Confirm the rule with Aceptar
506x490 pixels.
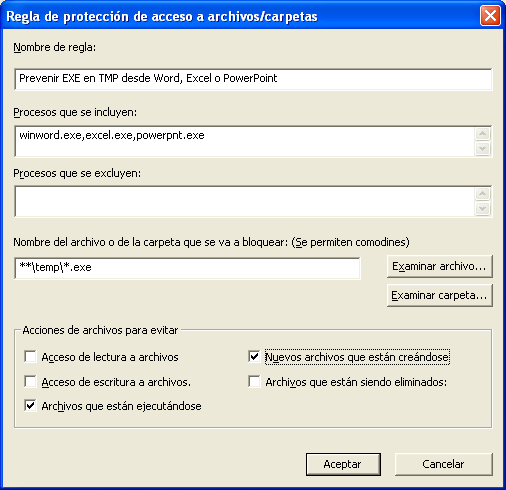(343, 464)
